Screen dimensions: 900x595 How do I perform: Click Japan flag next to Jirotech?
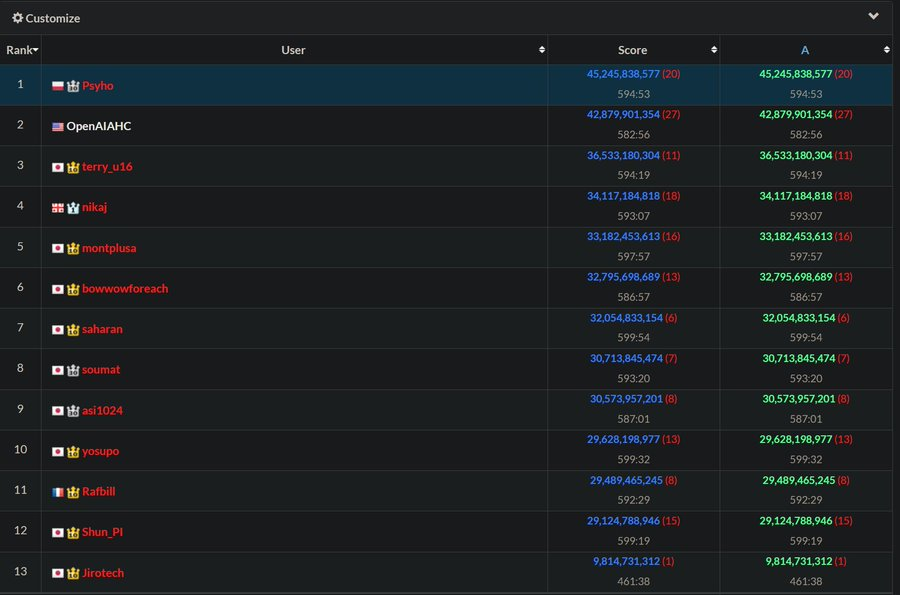click(x=57, y=573)
